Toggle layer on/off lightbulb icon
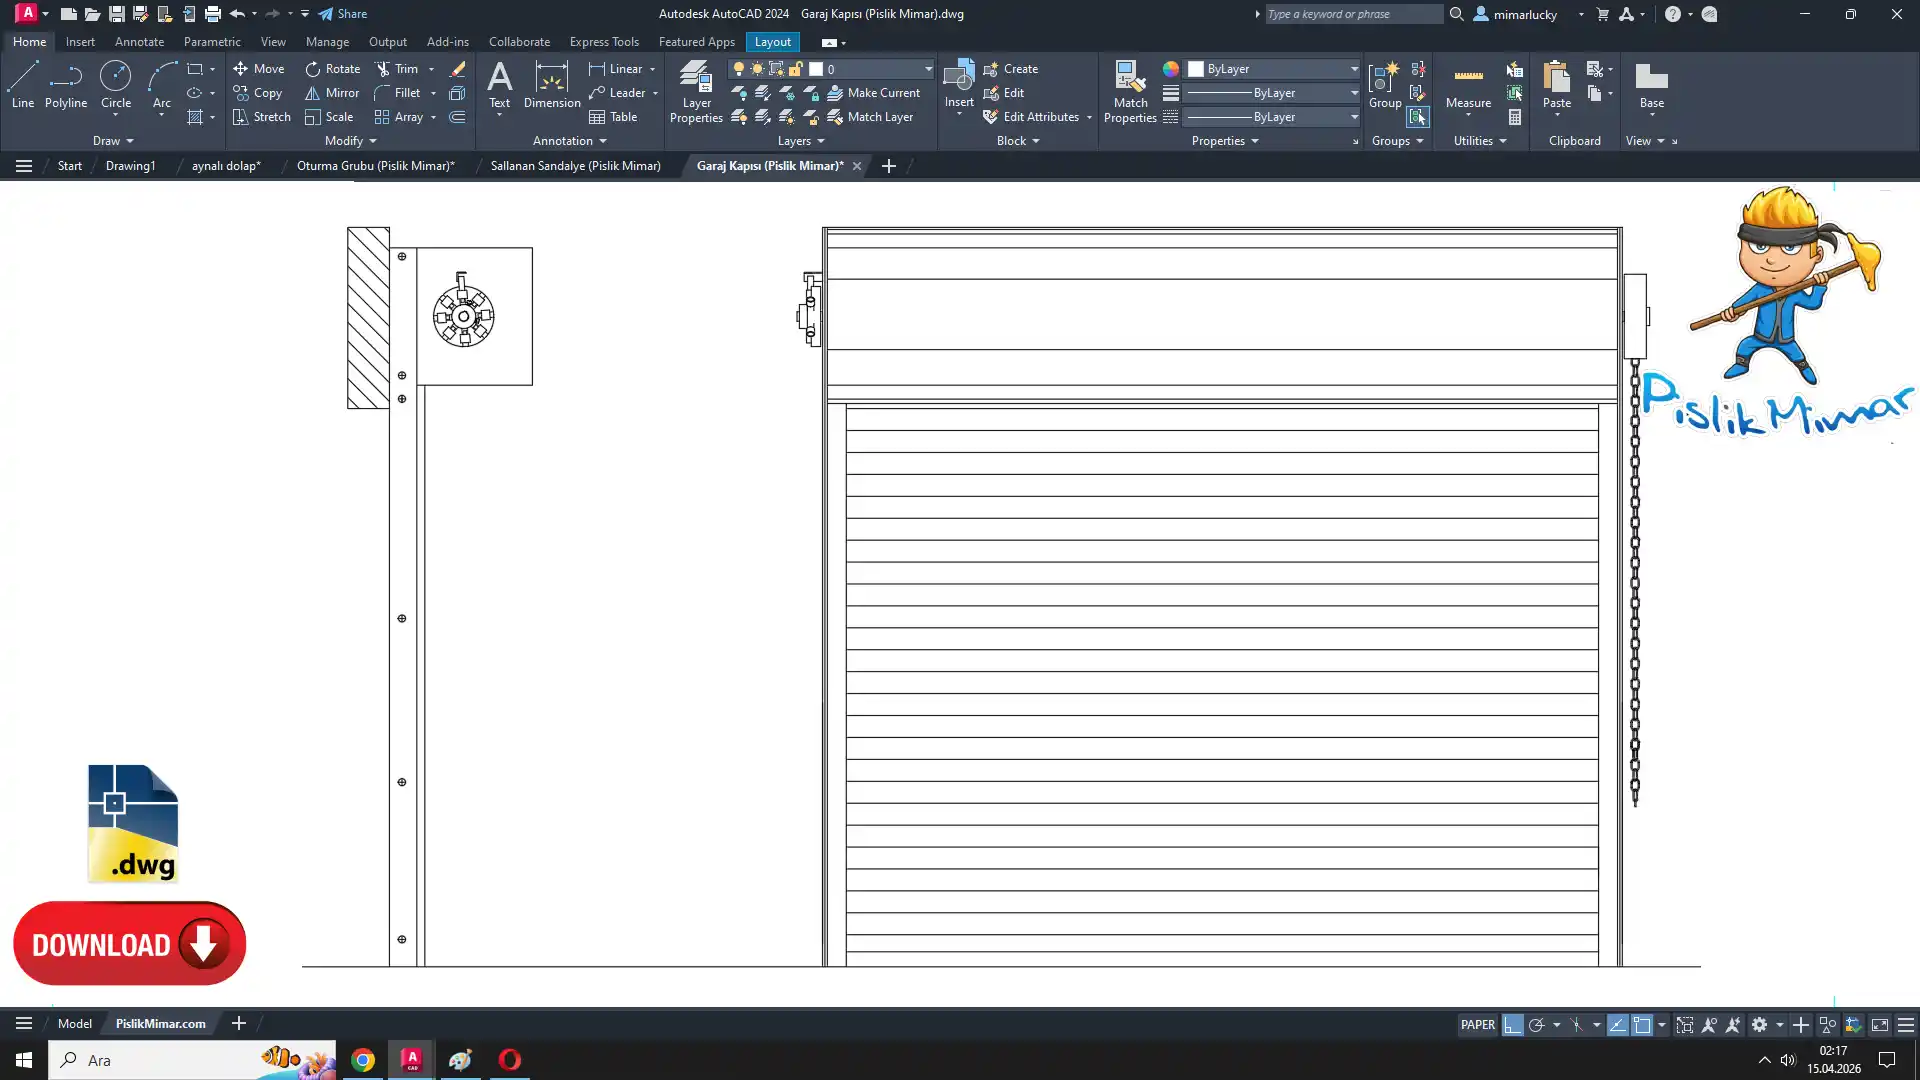The height and width of the screenshot is (1080, 1920). click(738, 69)
